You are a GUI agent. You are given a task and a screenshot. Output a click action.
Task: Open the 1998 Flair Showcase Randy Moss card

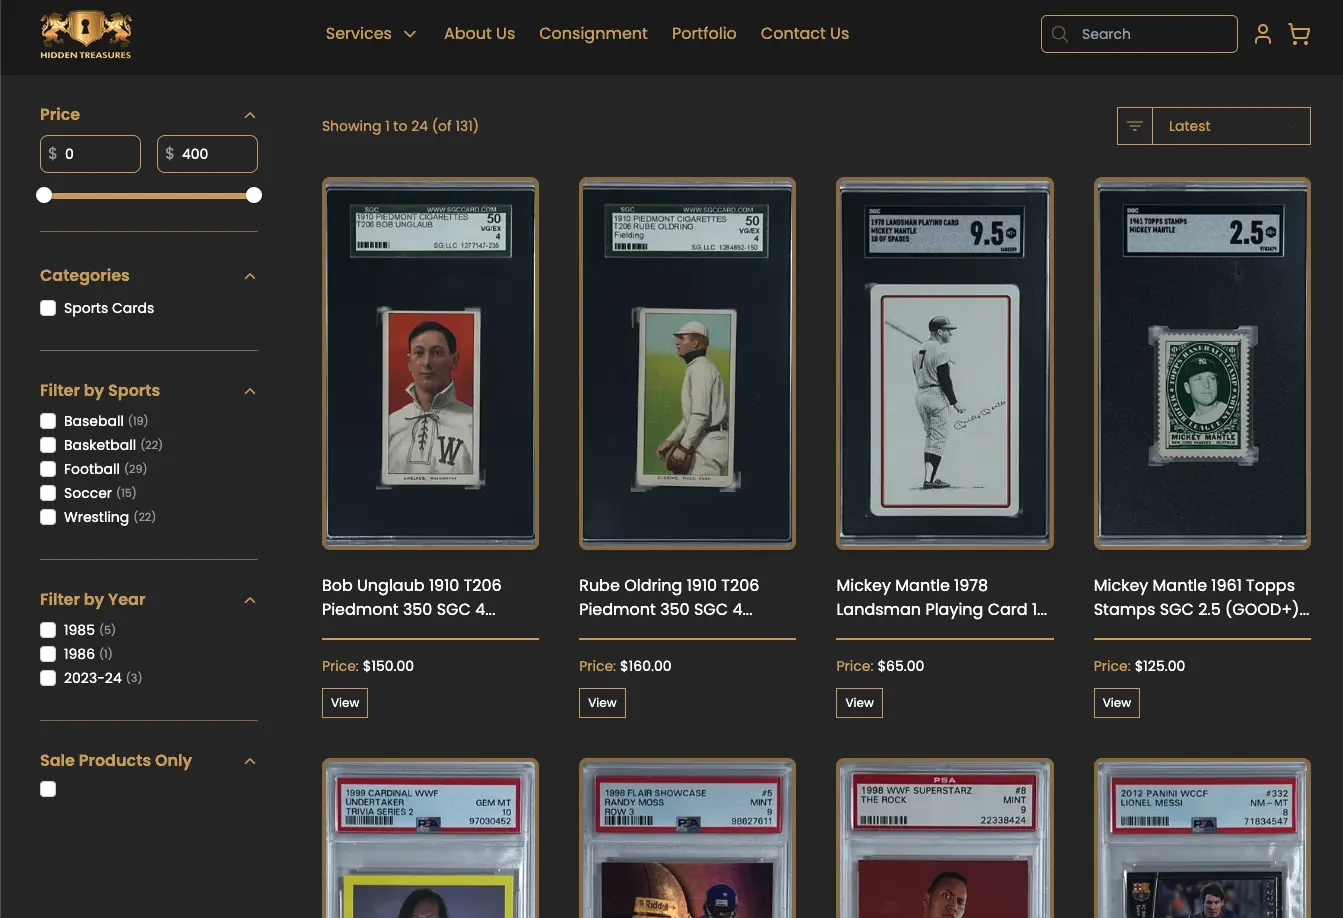coord(687,838)
